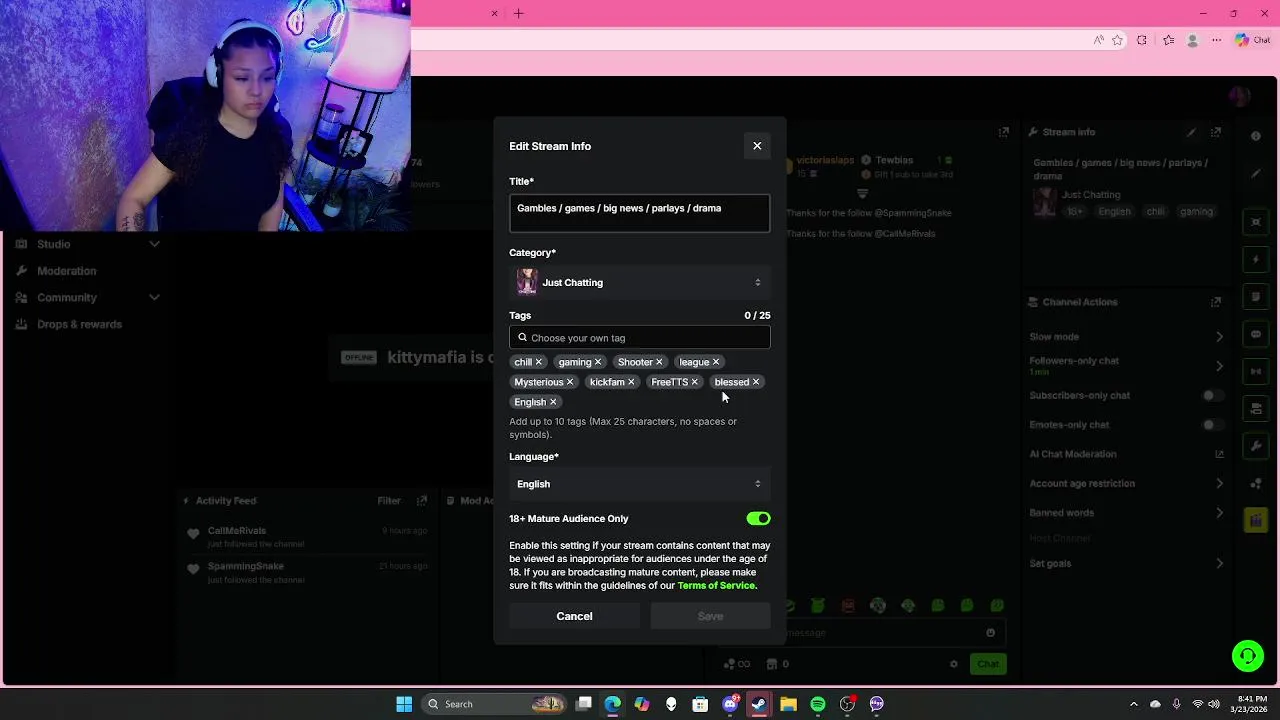1280x720 pixels.
Task: Expand the Studio sidebar section
Action: (154, 244)
